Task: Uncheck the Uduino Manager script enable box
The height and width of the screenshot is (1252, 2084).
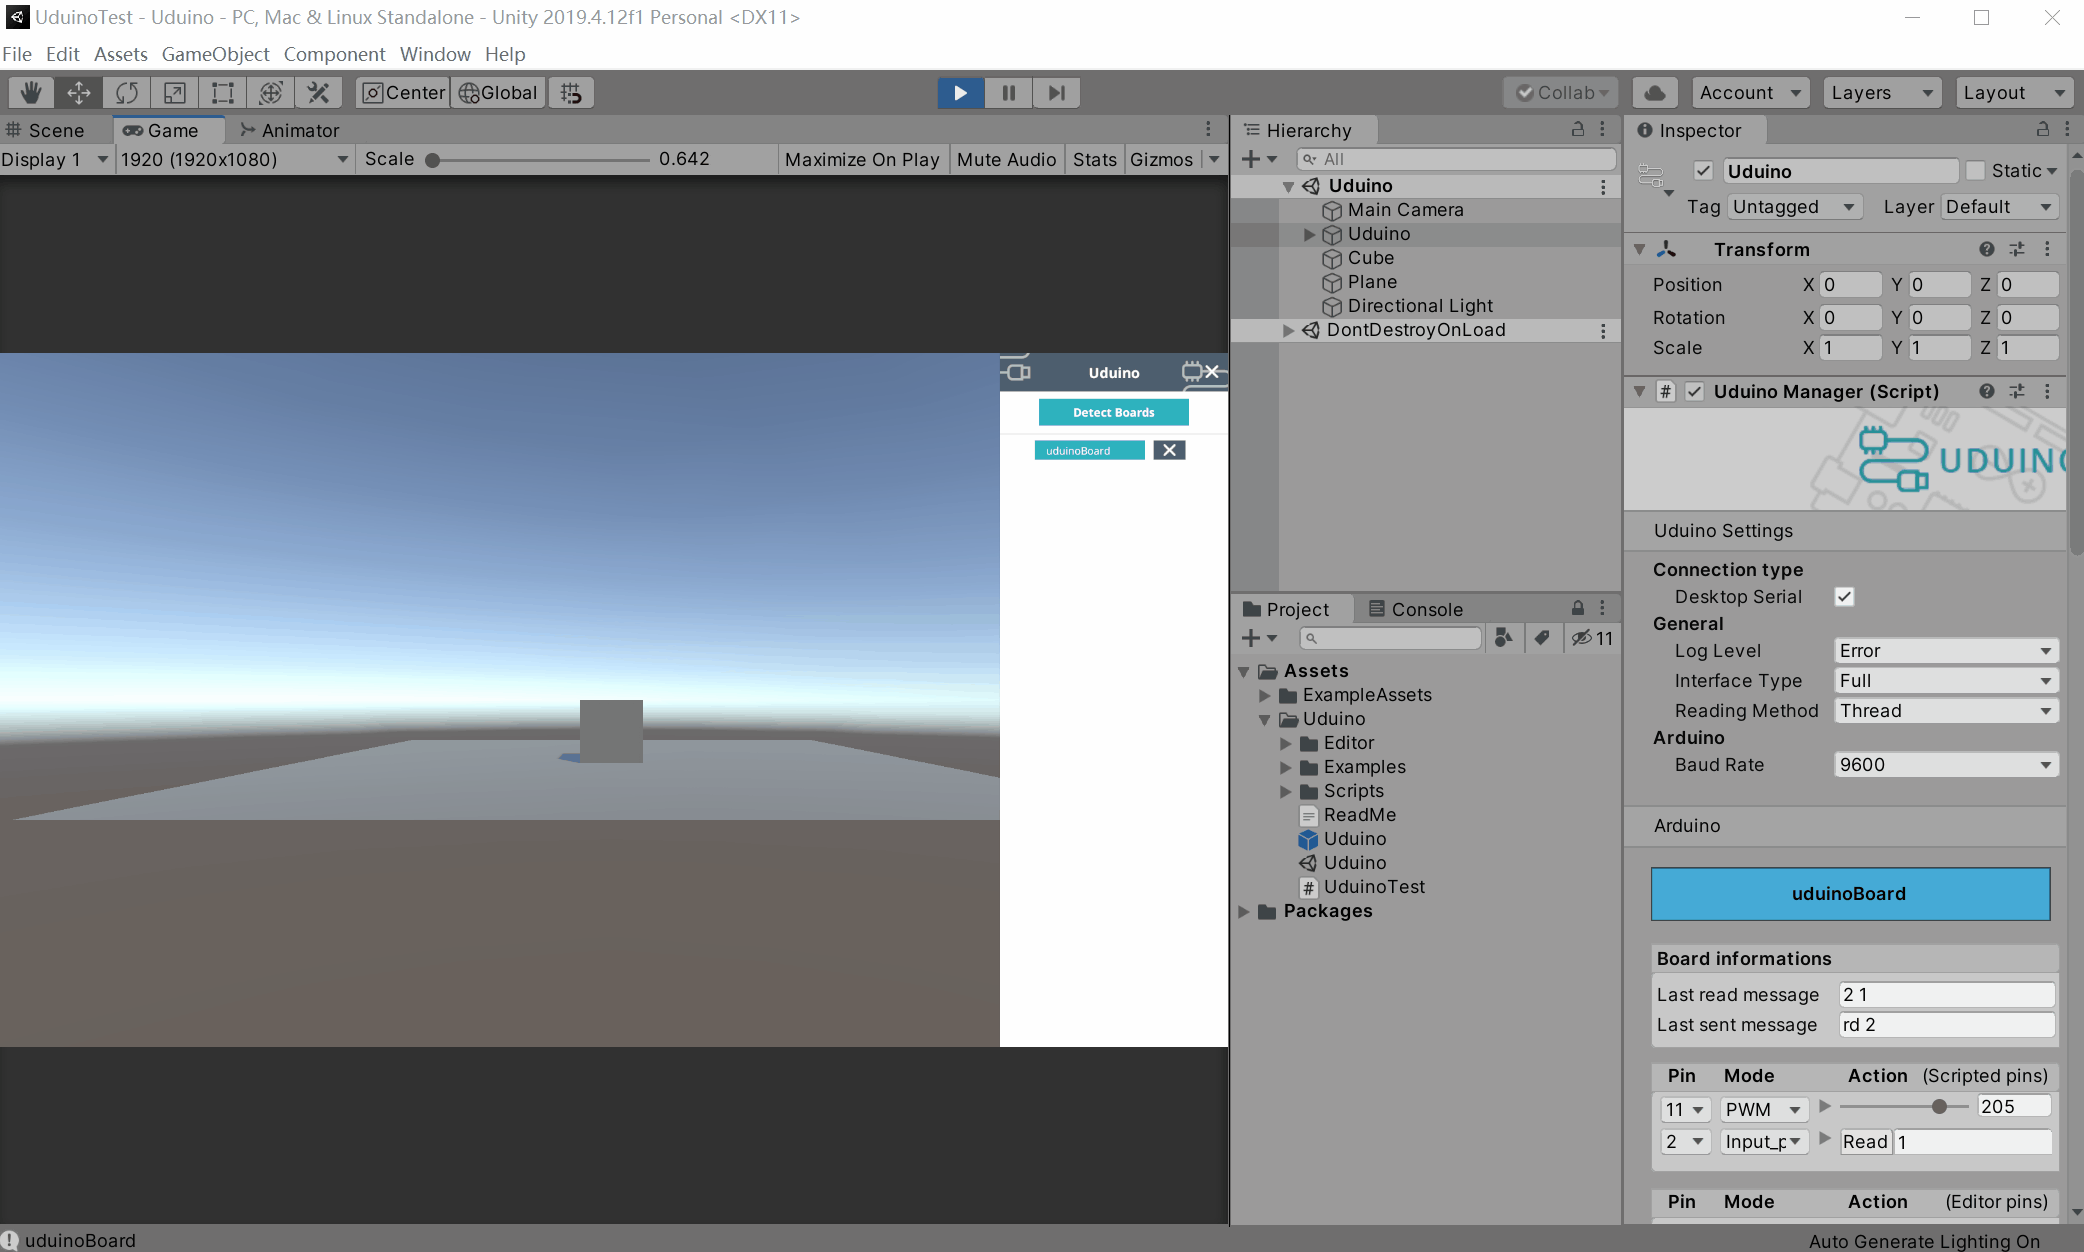Action: tap(1694, 391)
